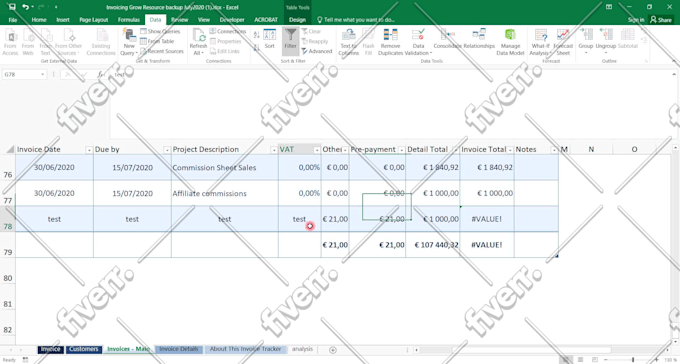Viewport: 680px width, 364px height.
Task: Select Affiliate commissions cell
Action: 225,193
